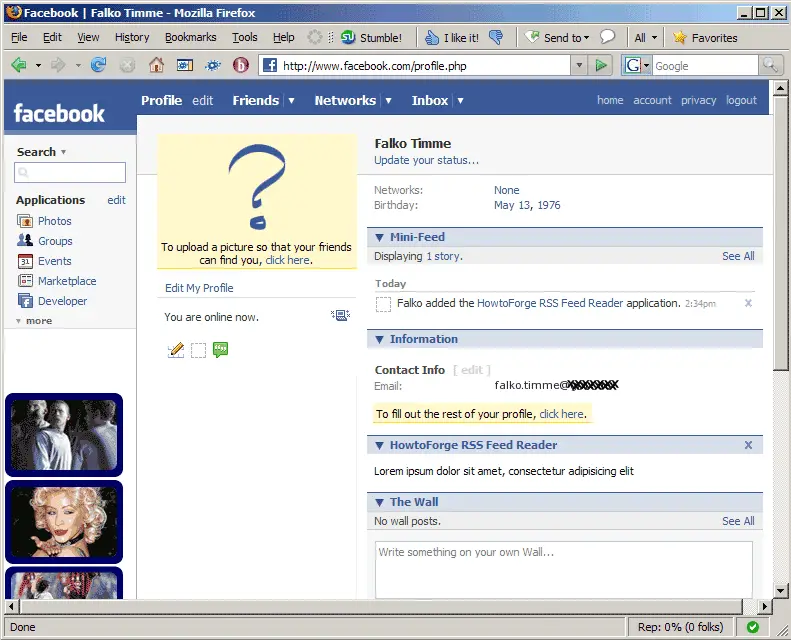791x640 pixels.
Task: Click the Profile tab
Action: click(161, 100)
